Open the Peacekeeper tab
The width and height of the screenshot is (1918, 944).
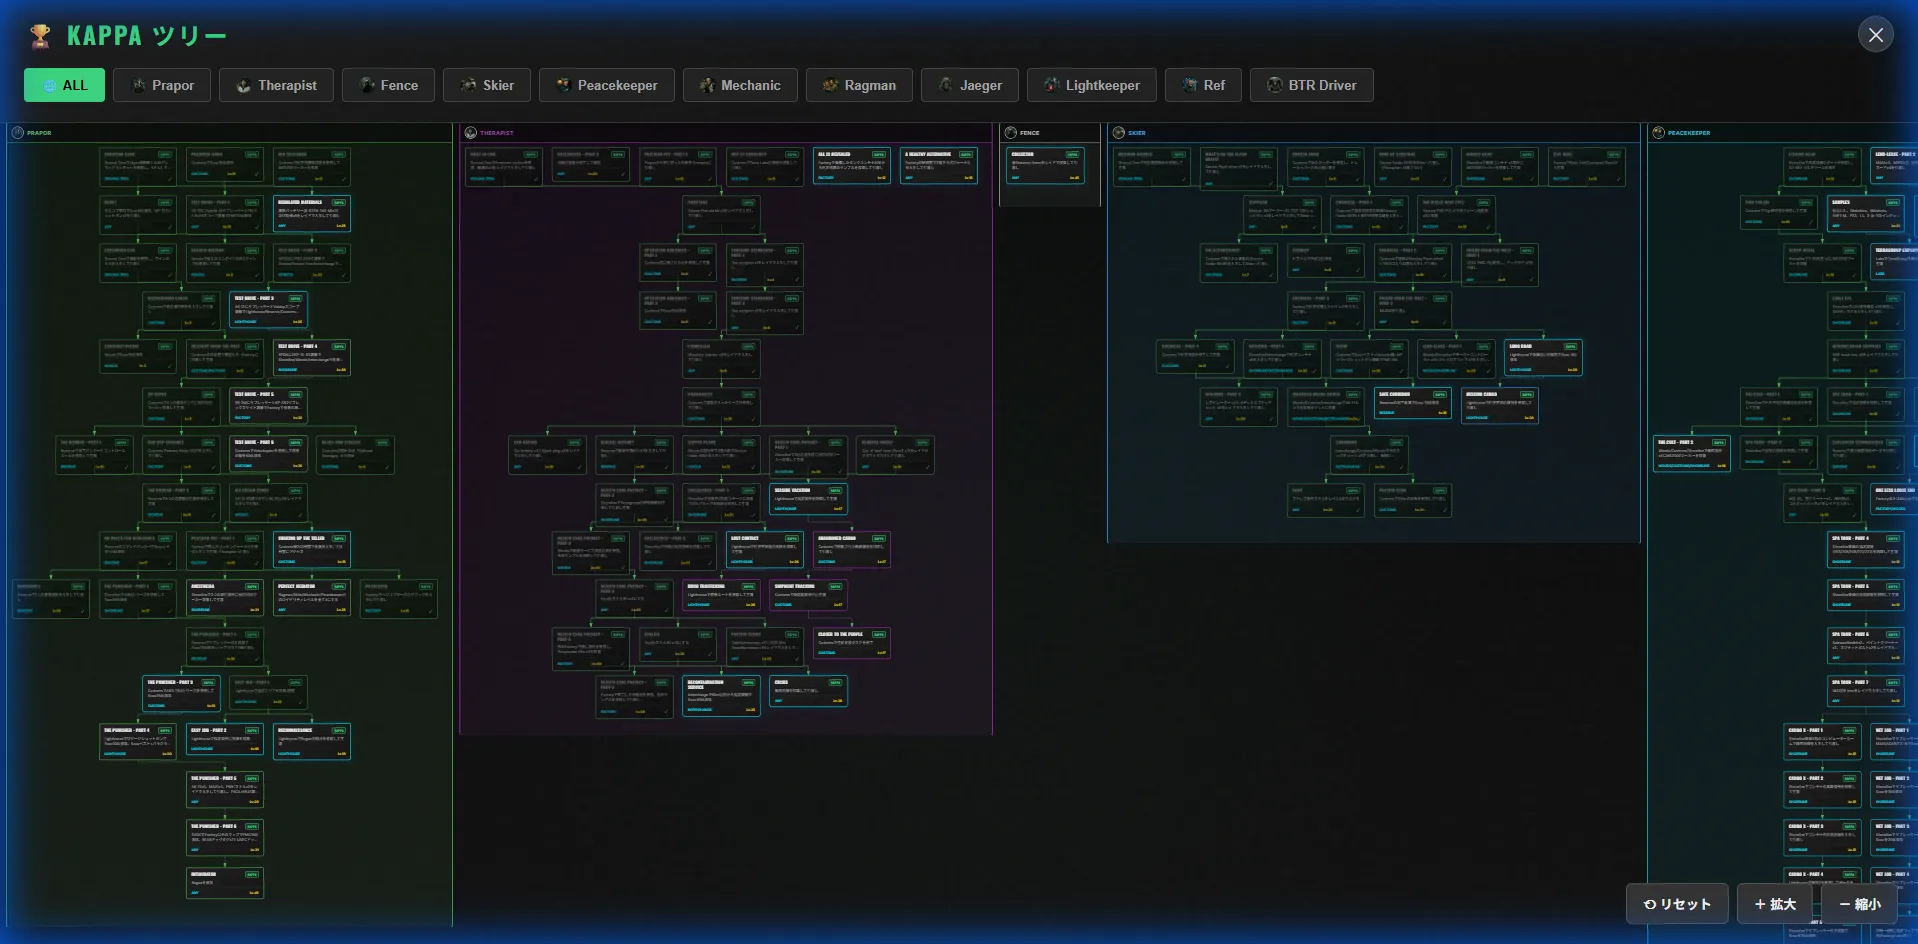click(606, 85)
